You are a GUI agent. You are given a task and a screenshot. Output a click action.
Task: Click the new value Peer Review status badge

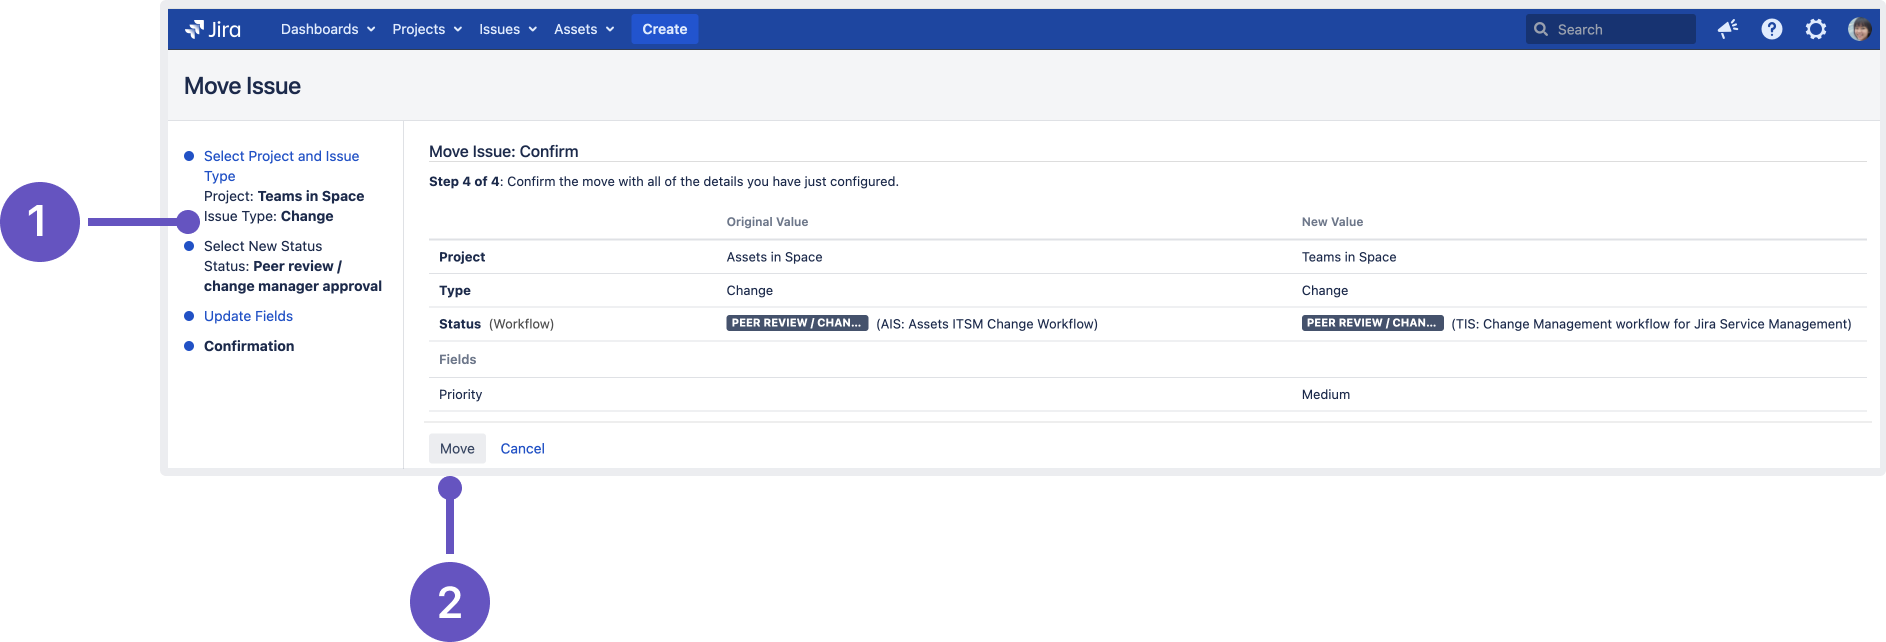pos(1371,323)
